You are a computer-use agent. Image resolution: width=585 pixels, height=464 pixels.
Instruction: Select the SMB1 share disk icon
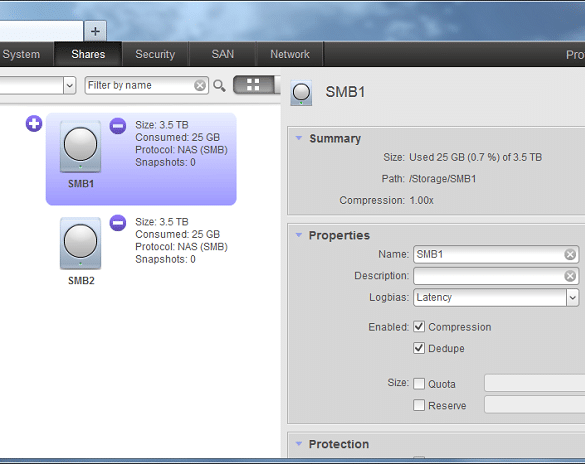click(81, 146)
